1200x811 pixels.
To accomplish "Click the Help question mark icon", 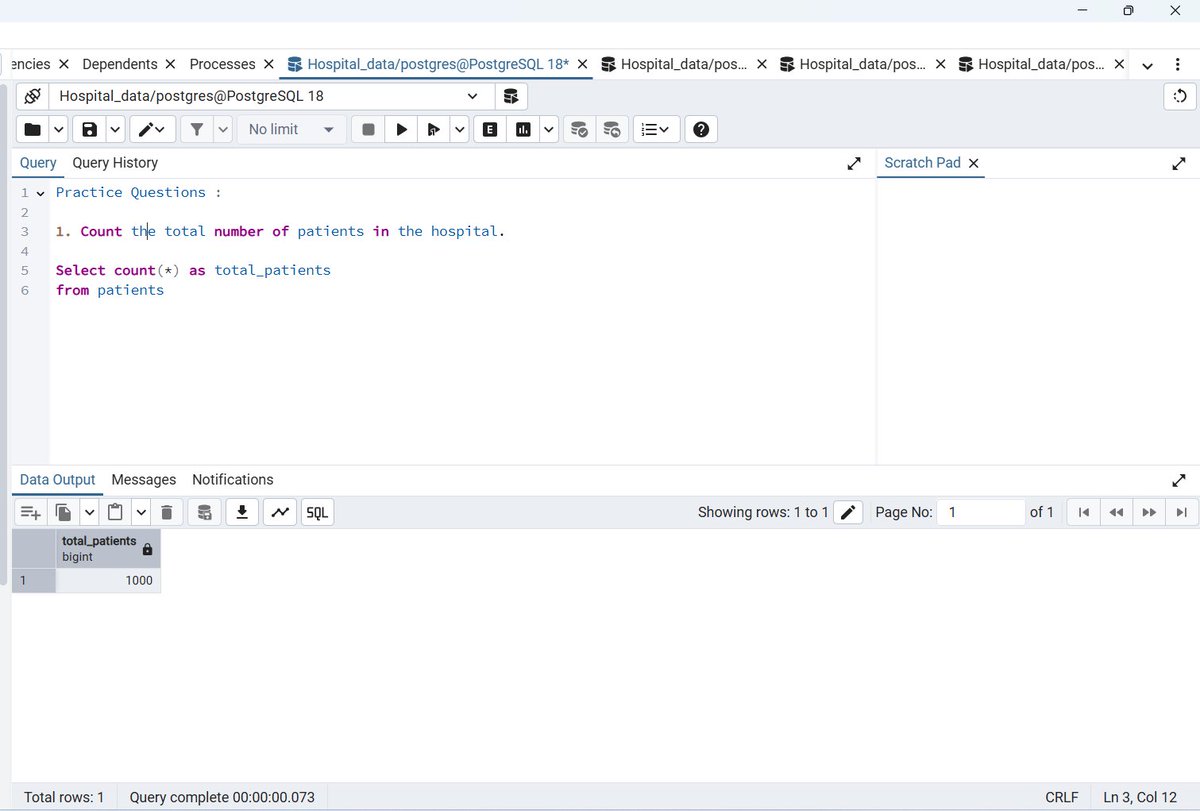I will [x=701, y=129].
